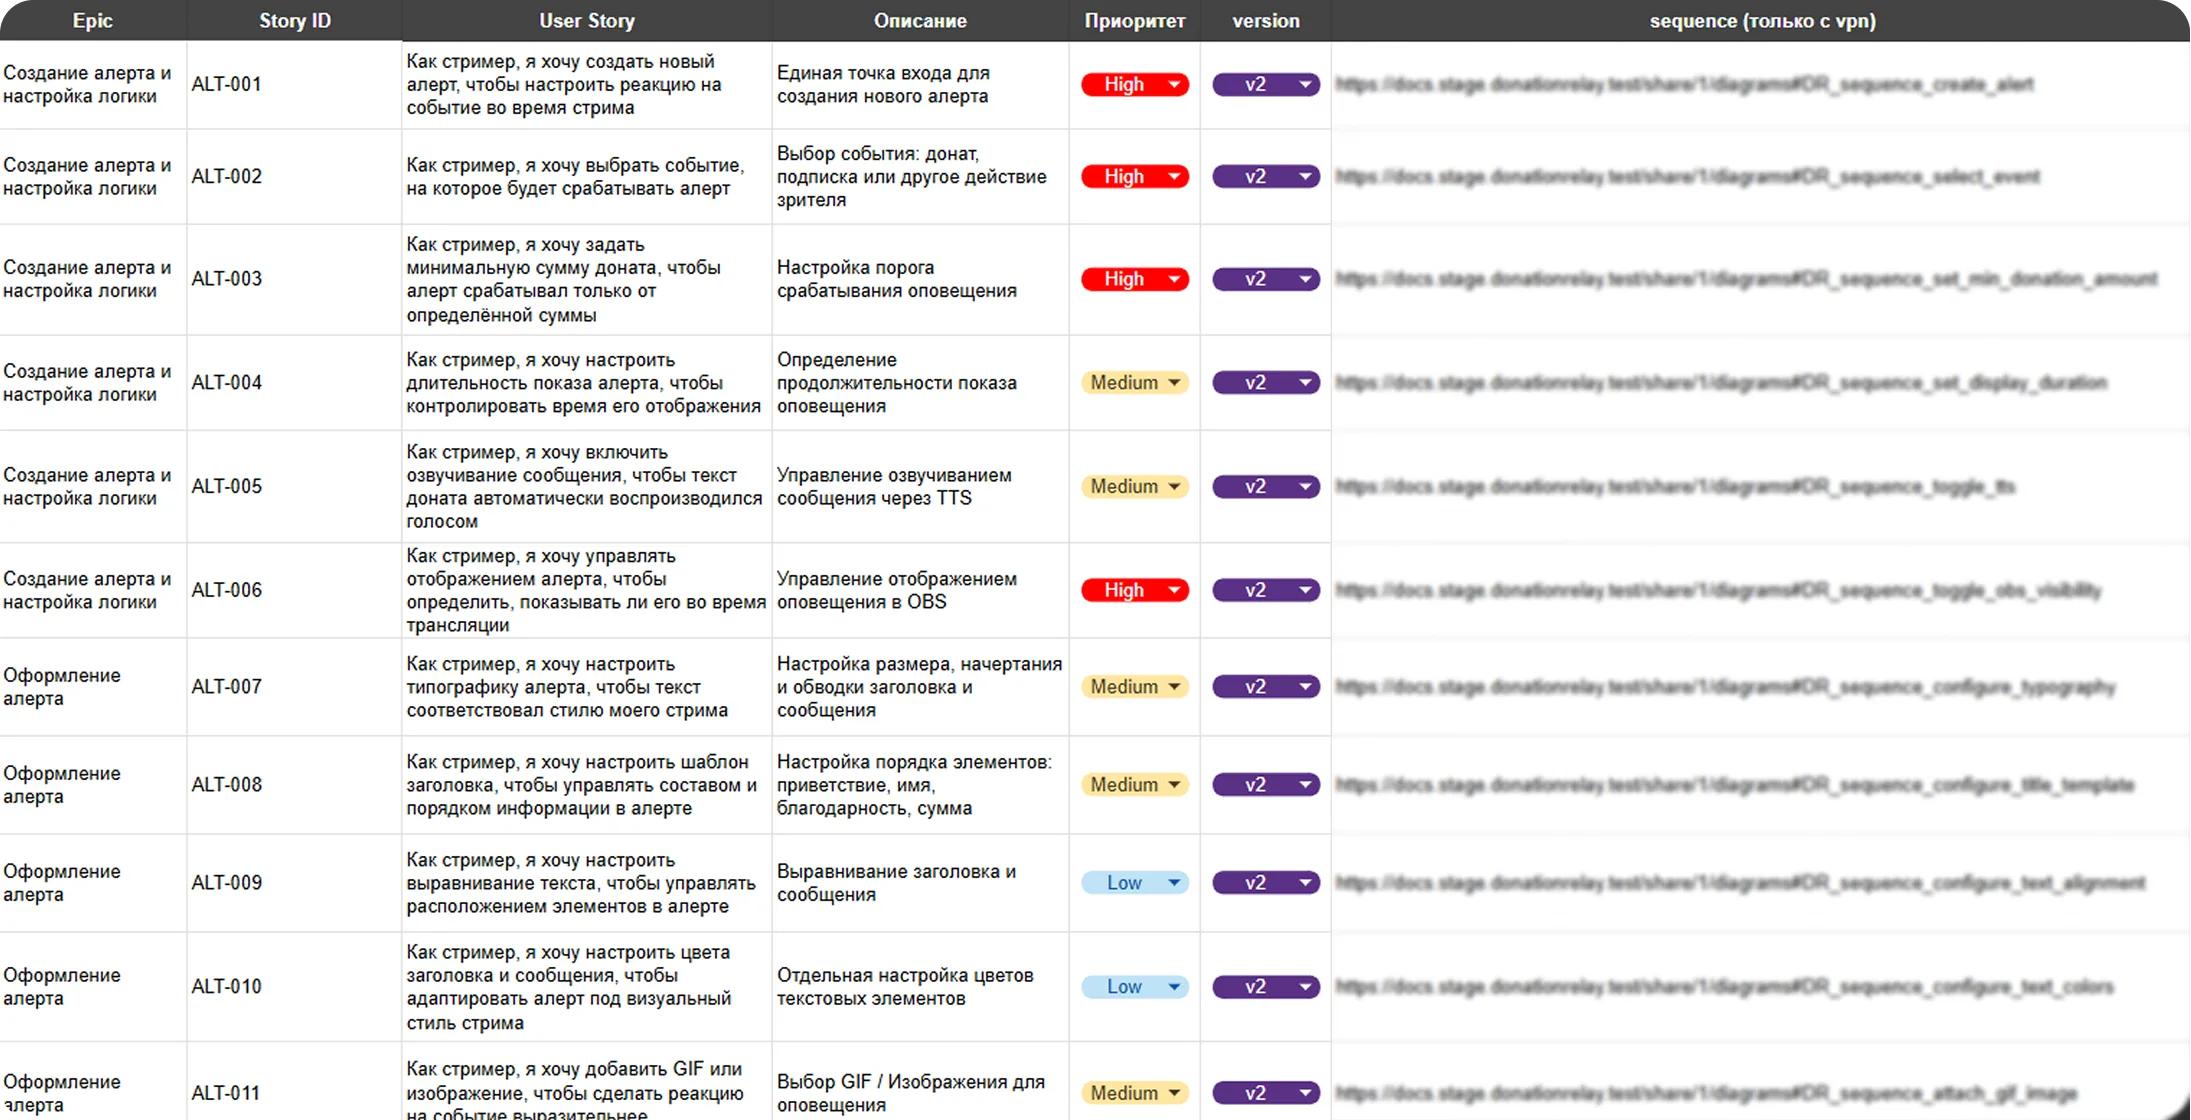Click the Приоритет column header

click(1135, 21)
